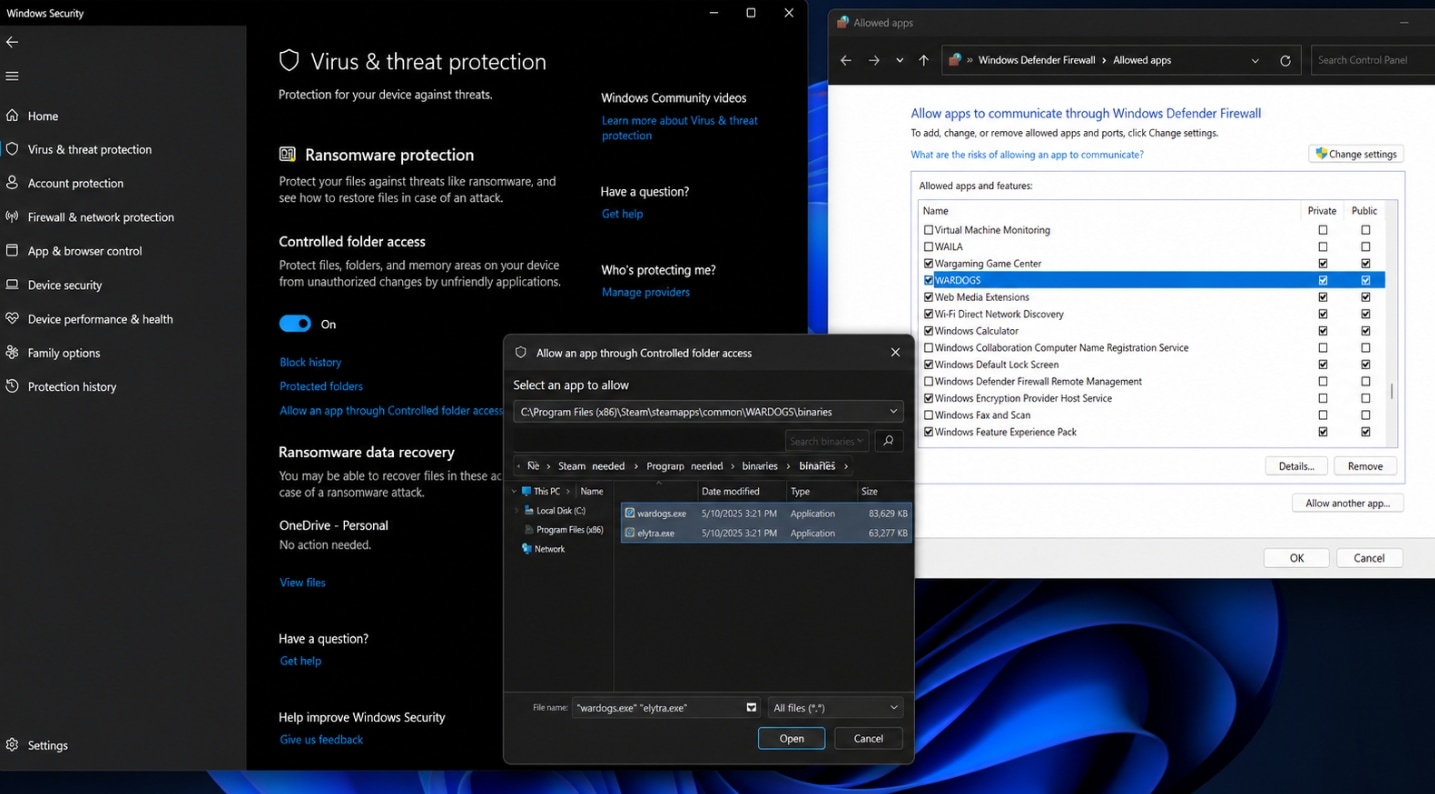Uncheck Wargaming Game Center app checkbox
Viewport: 1435px width, 794px height.
pos(929,264)
